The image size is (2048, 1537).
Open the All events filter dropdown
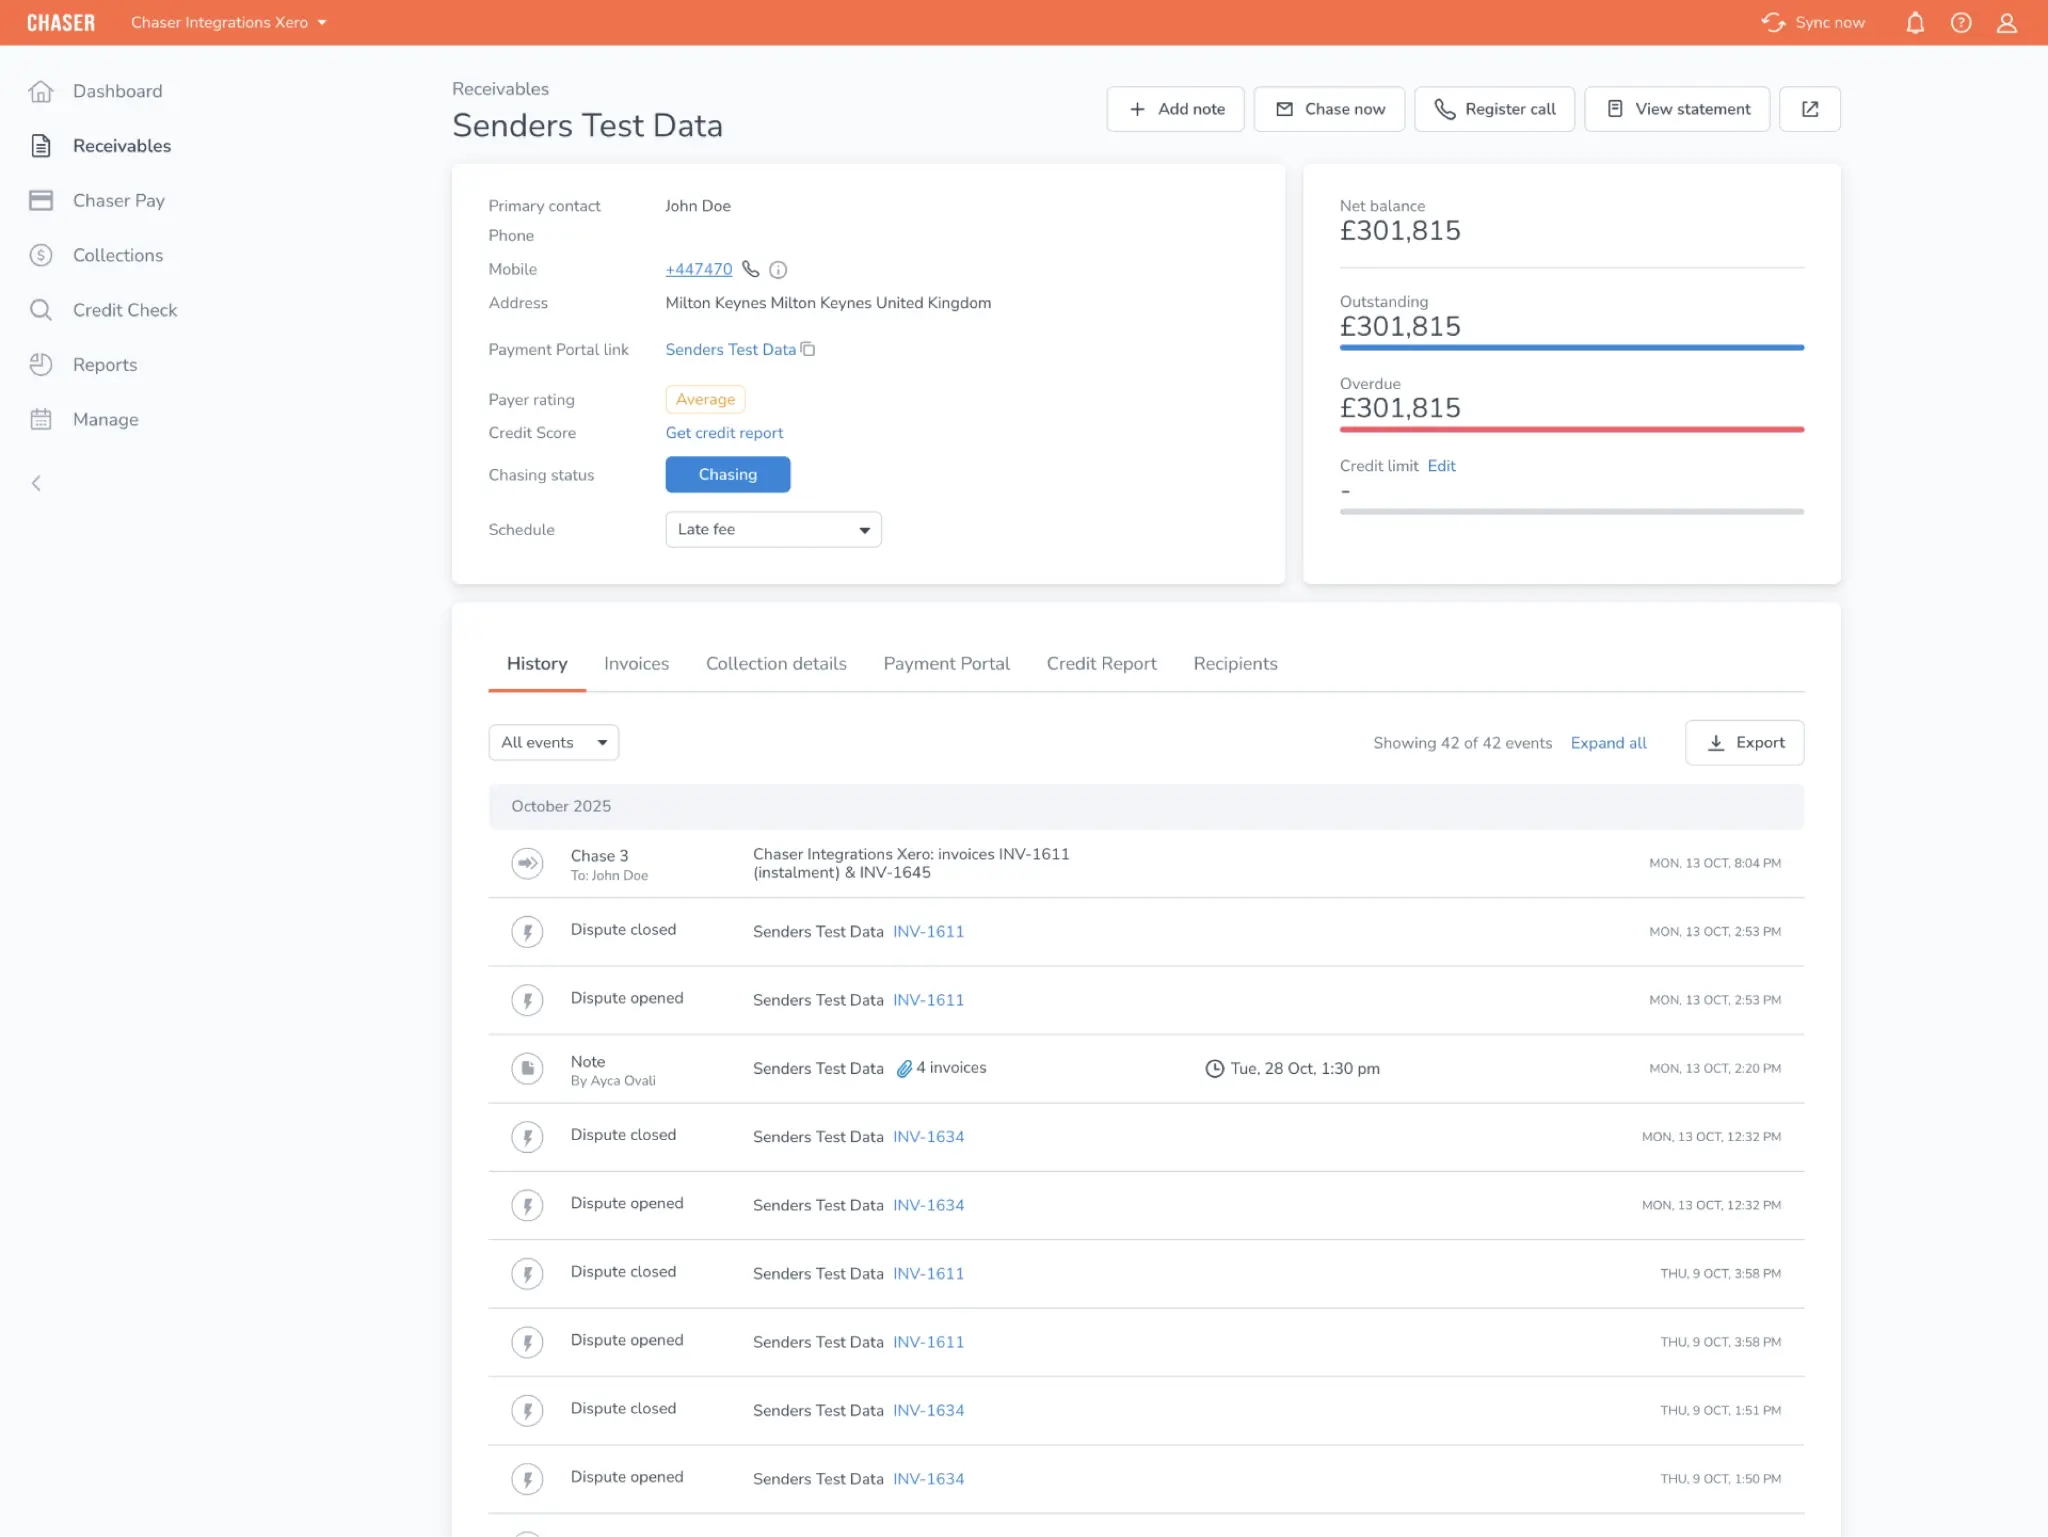(554, 743)
